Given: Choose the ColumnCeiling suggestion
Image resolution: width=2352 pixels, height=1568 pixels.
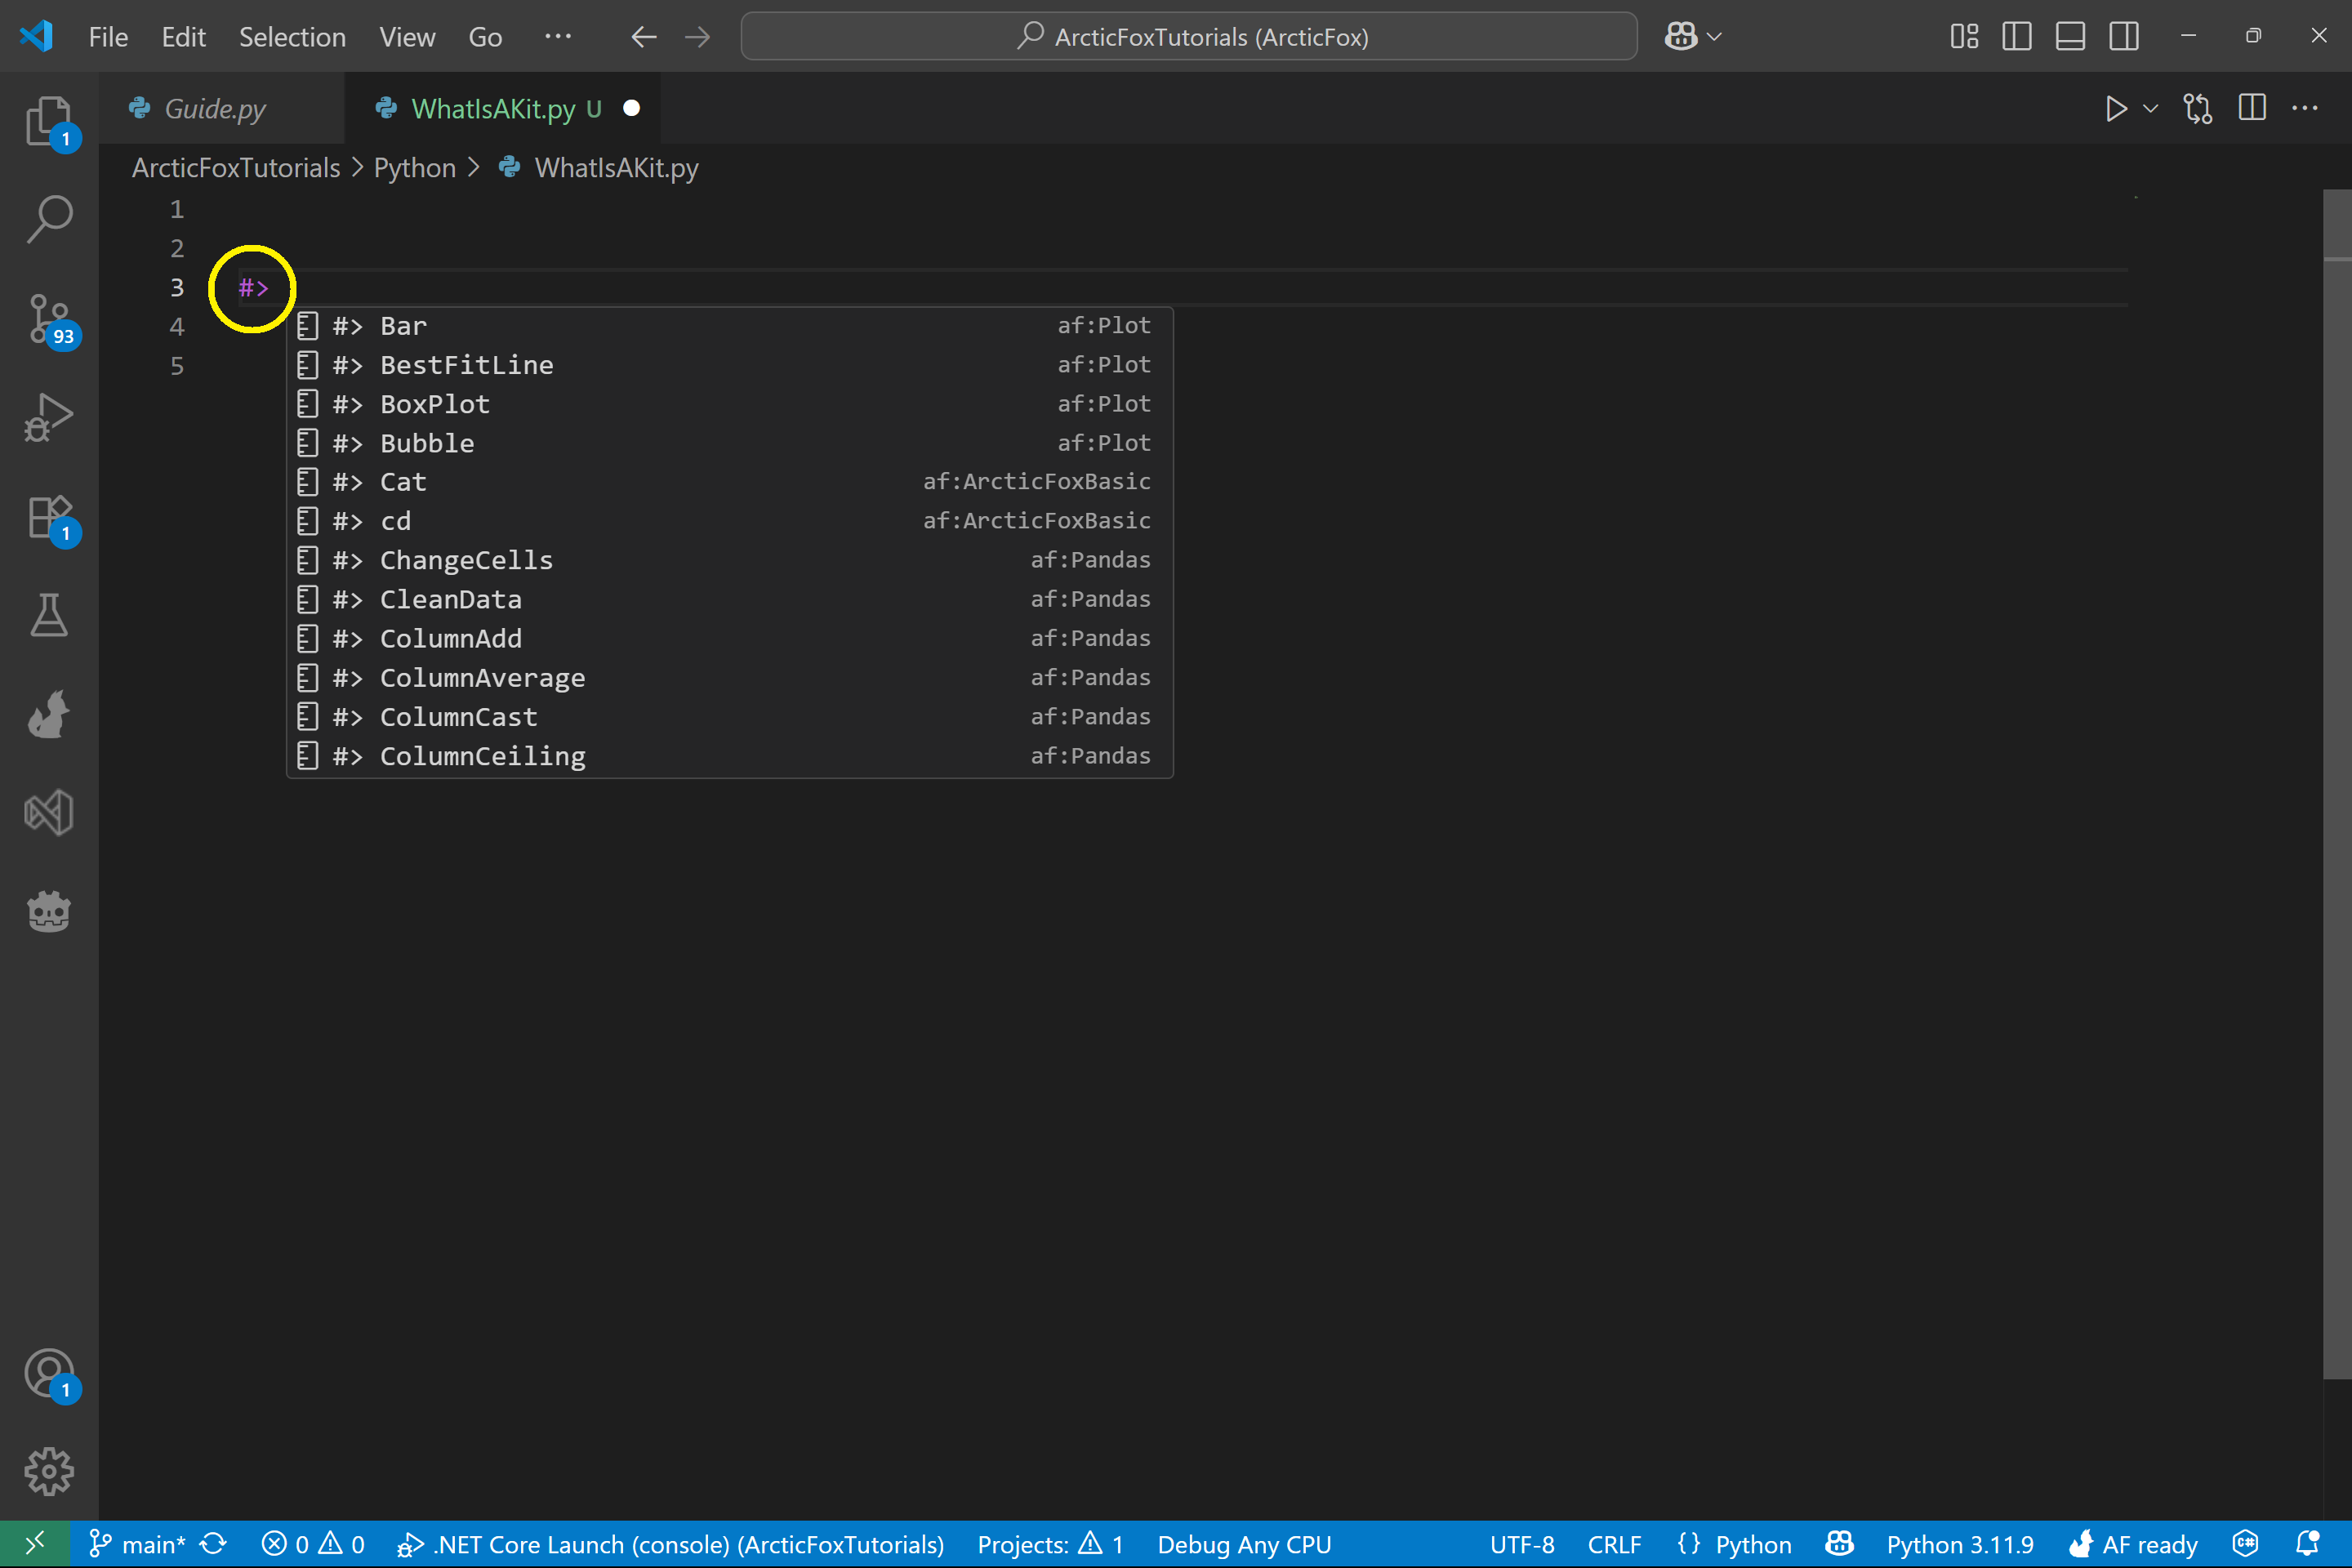Looking at the screenshot, I should 730,756.
